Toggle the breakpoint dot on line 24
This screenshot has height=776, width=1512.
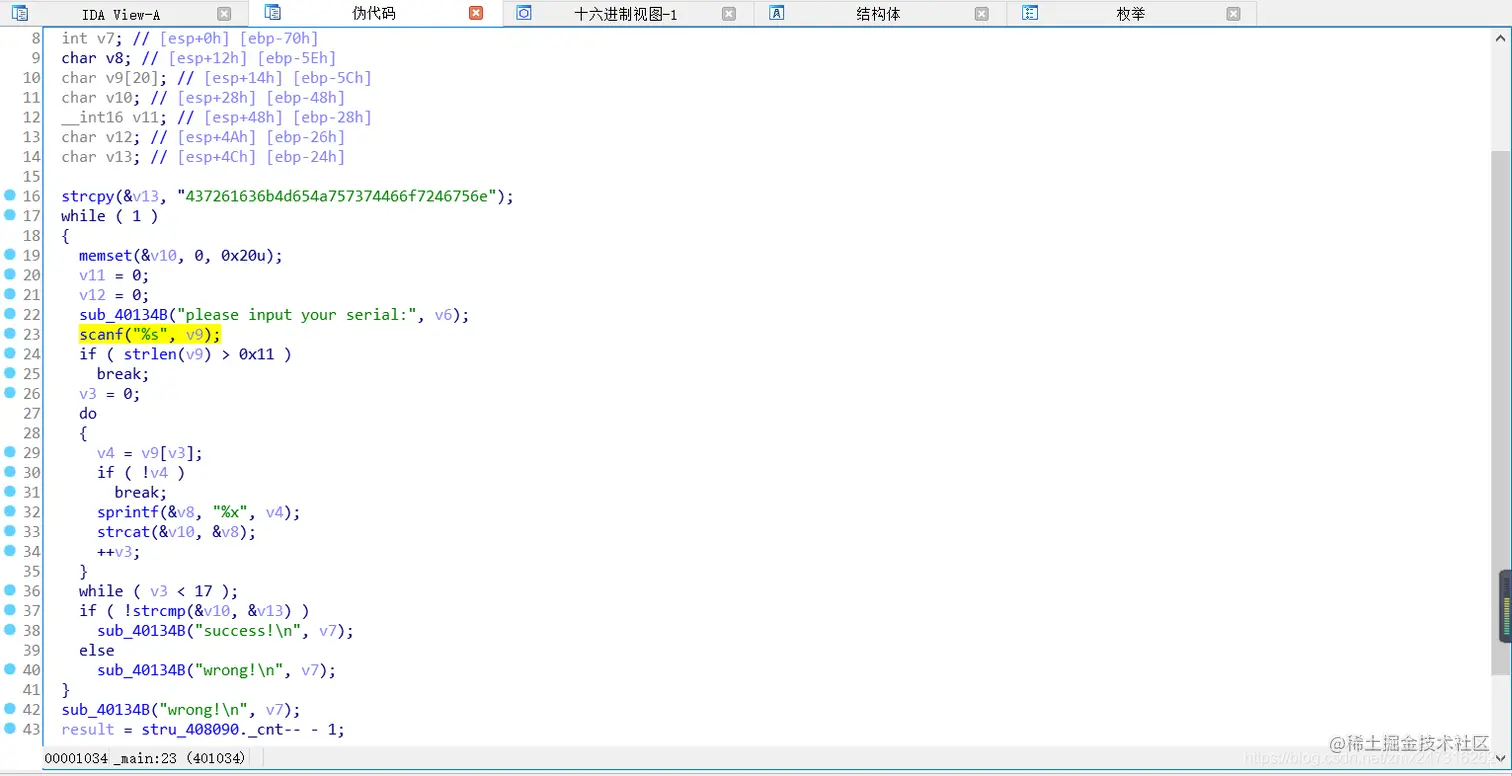[10, 354]
